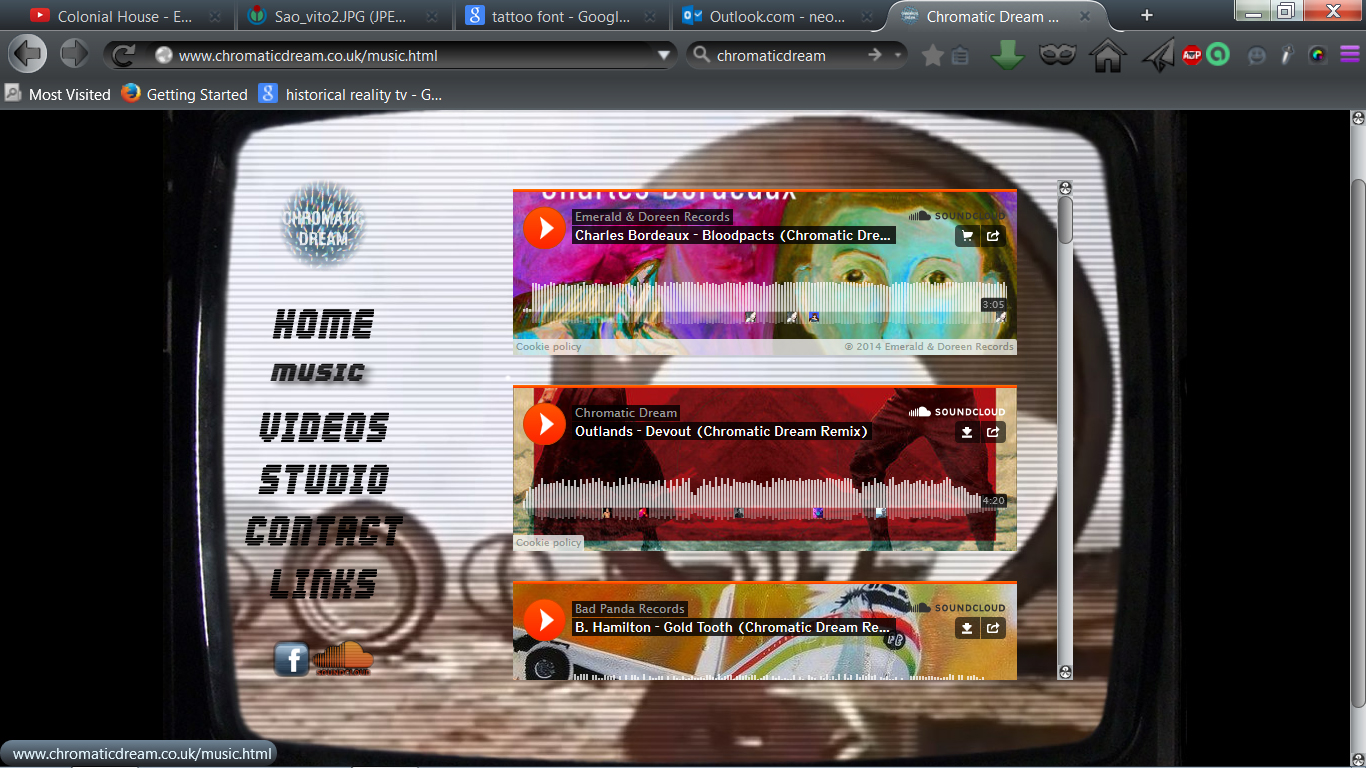Download the B. Hamilton Gold Tooth track

966,628
